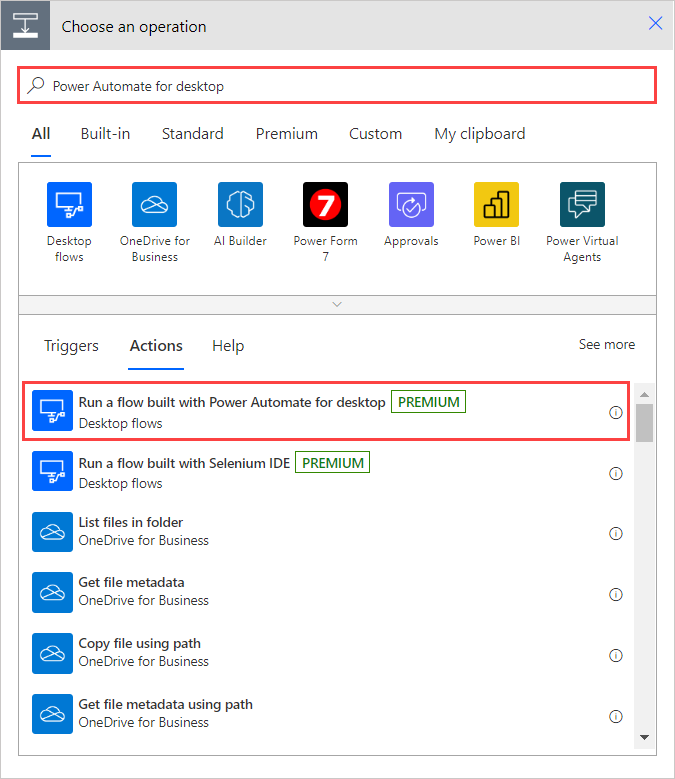Click icon of Run a flow built with Power Automate
The image size is (675, 779).
[52, 410]
